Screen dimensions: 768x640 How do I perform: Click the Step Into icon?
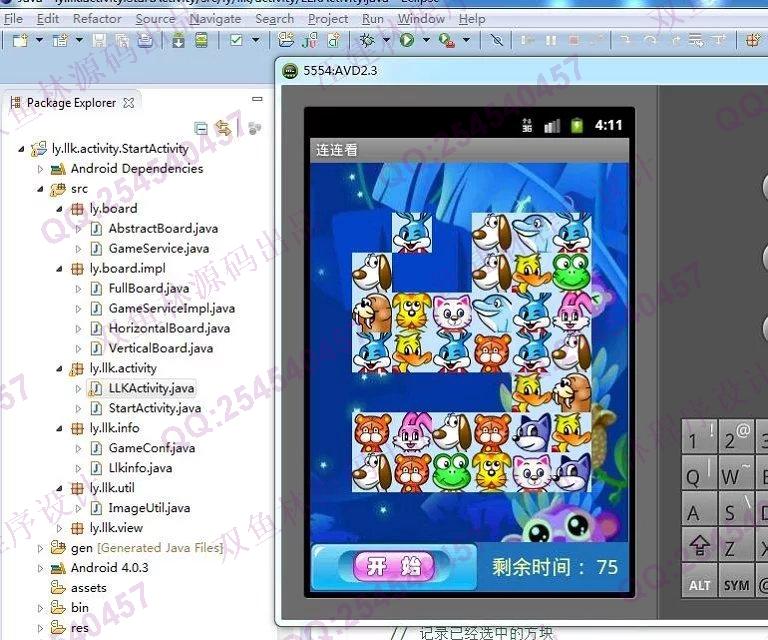coord(625,40)
